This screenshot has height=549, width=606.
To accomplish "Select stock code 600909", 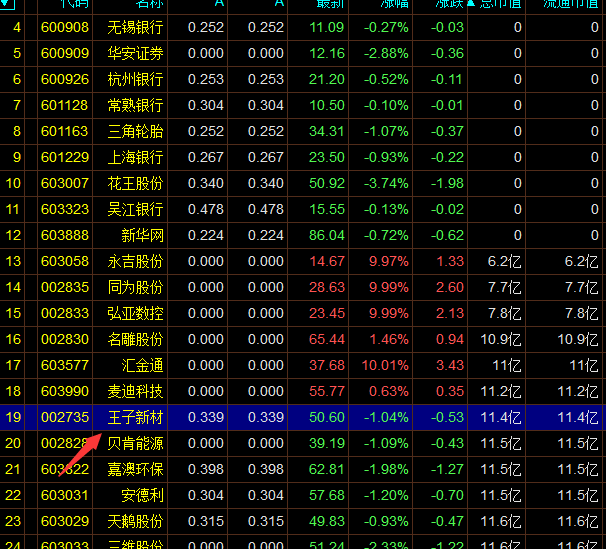I will [65, 53].
